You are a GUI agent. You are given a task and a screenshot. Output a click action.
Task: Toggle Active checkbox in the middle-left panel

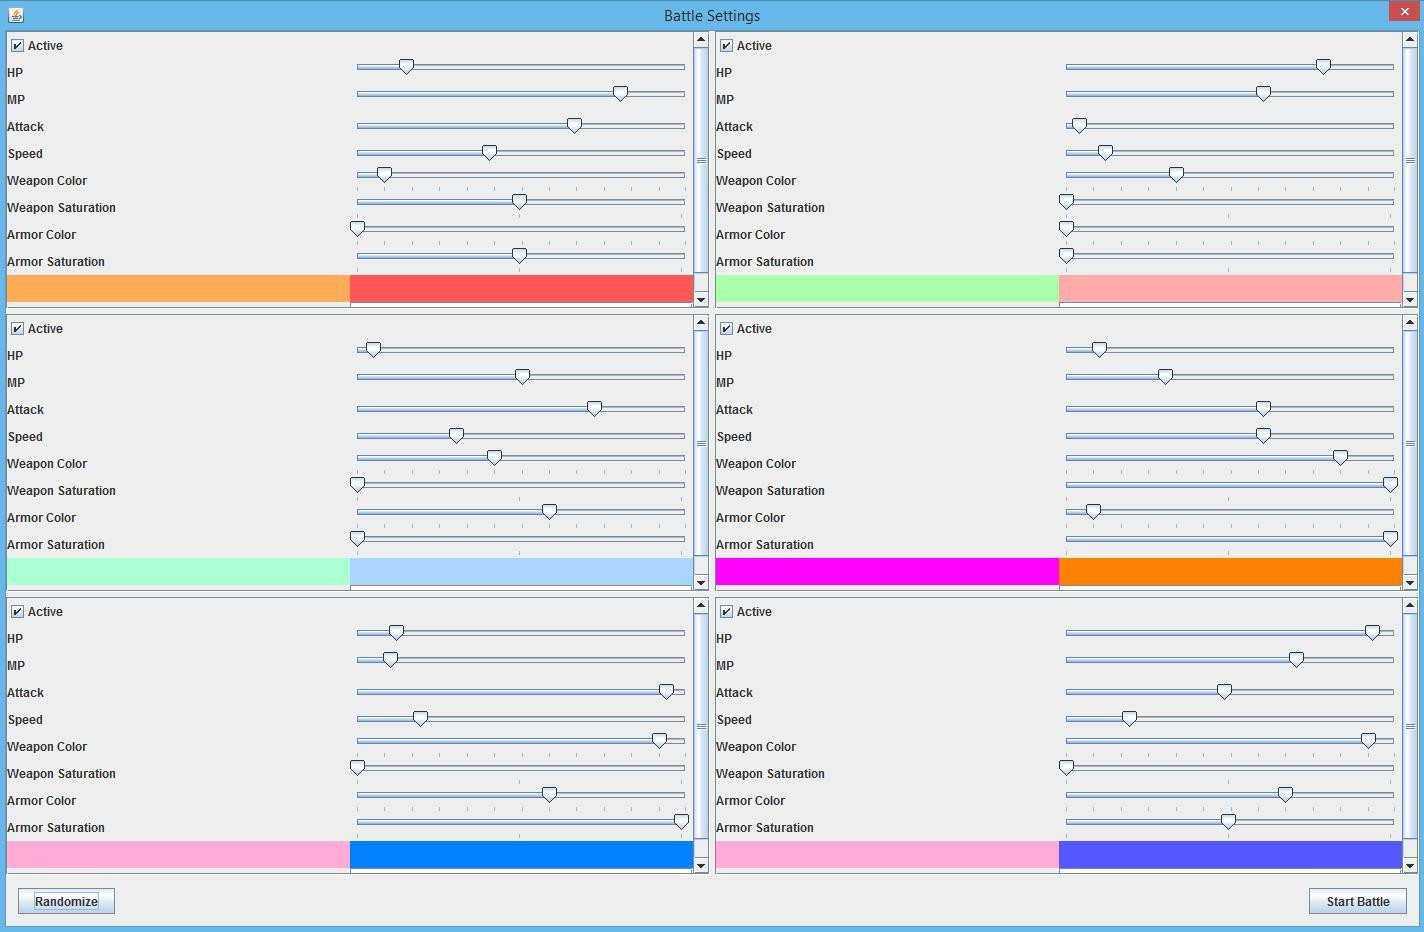click(17, 329)
